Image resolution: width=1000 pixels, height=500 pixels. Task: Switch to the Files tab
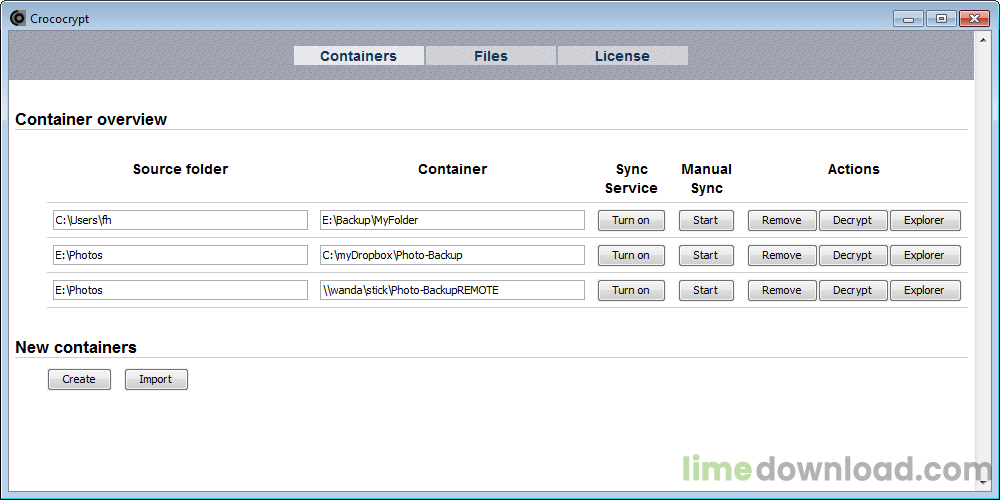point(490,56)
